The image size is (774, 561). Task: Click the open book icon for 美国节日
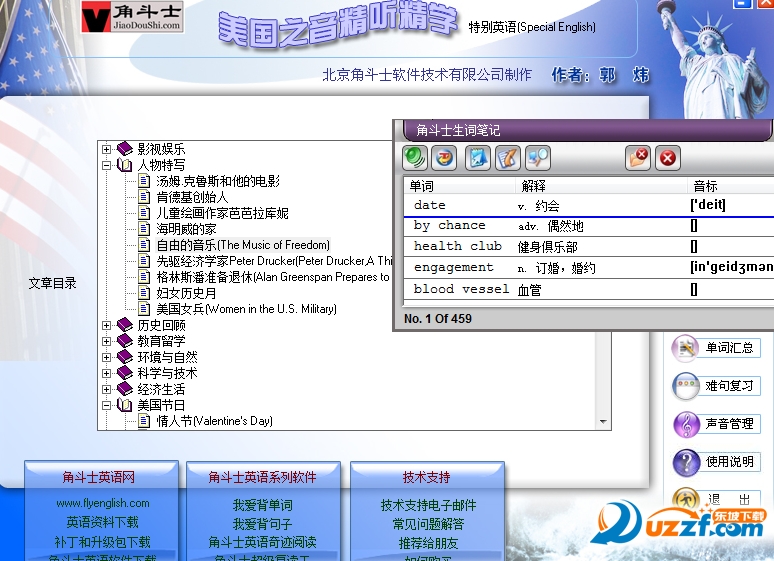tap(125, 405)
